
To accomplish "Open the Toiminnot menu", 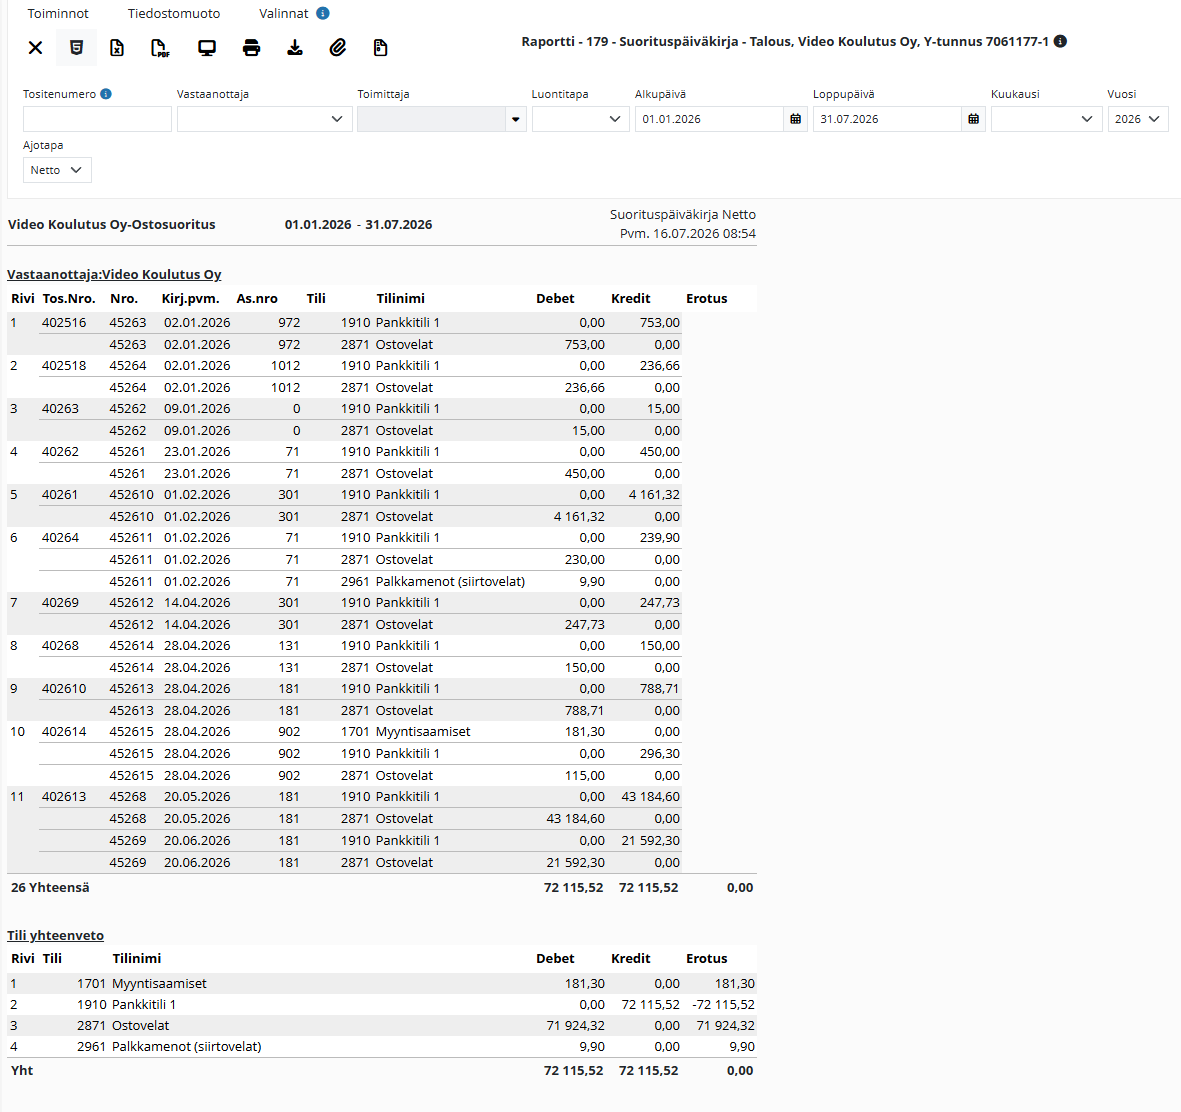I will [x=58, y=14].
